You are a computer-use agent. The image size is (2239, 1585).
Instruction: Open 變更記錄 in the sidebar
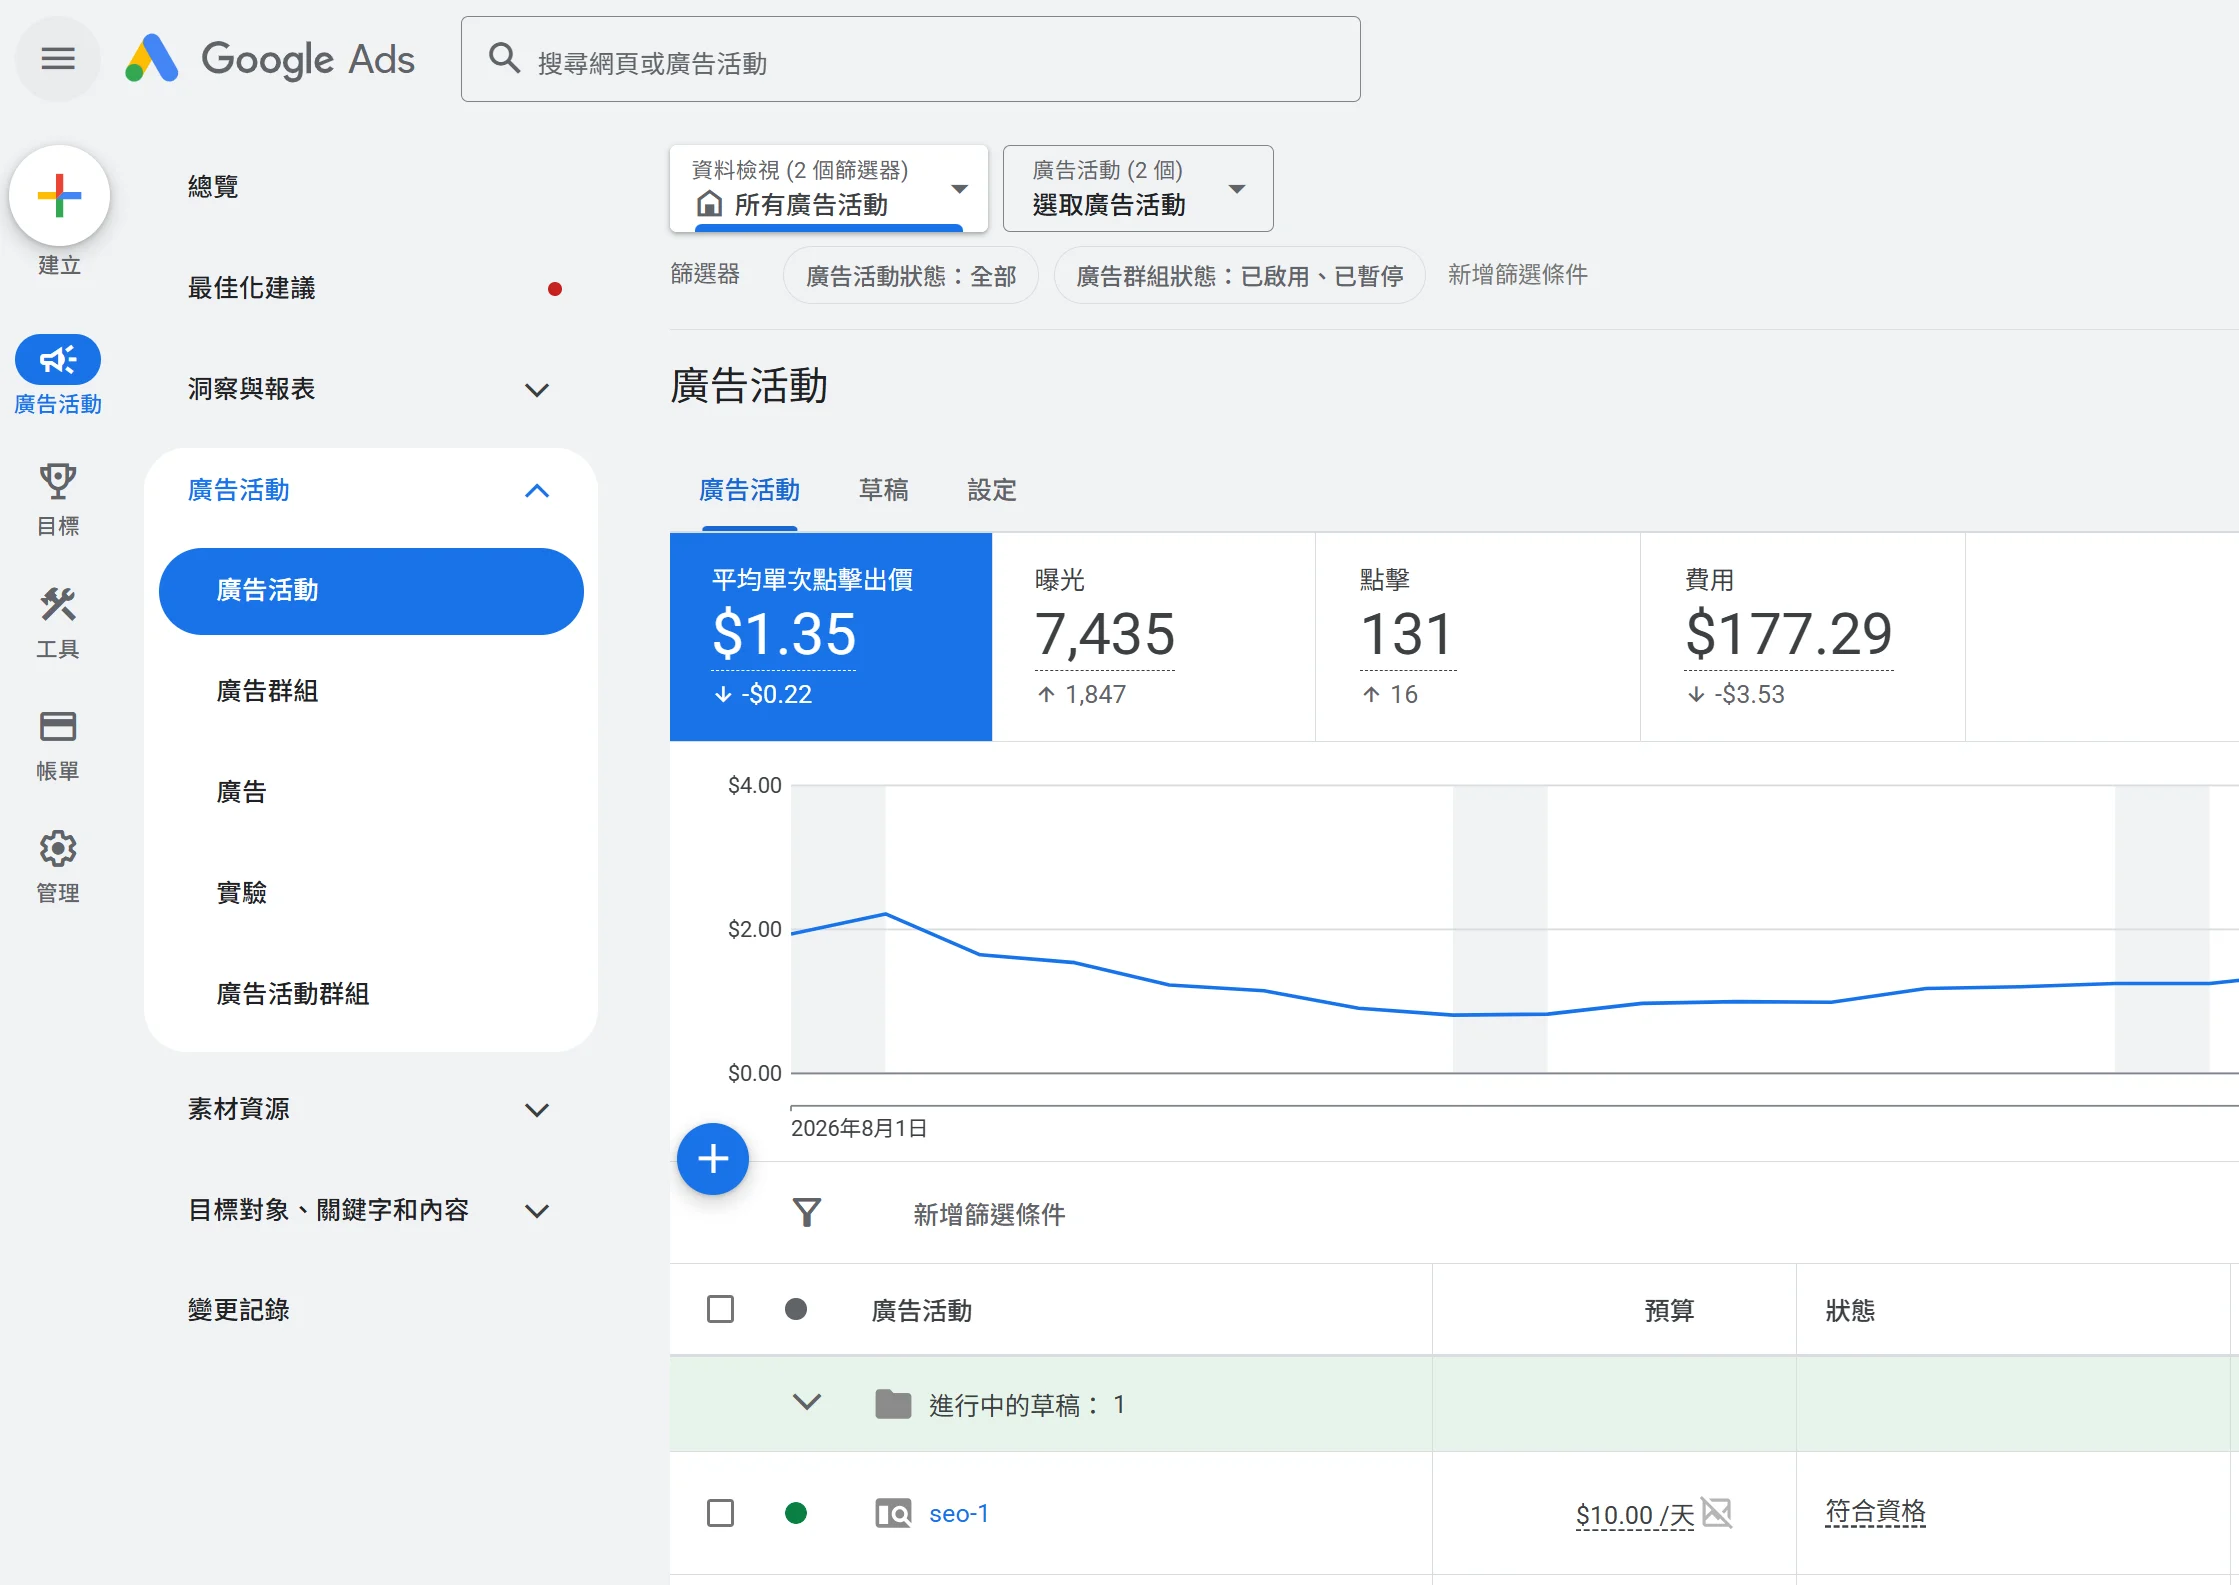[238, 1310]
